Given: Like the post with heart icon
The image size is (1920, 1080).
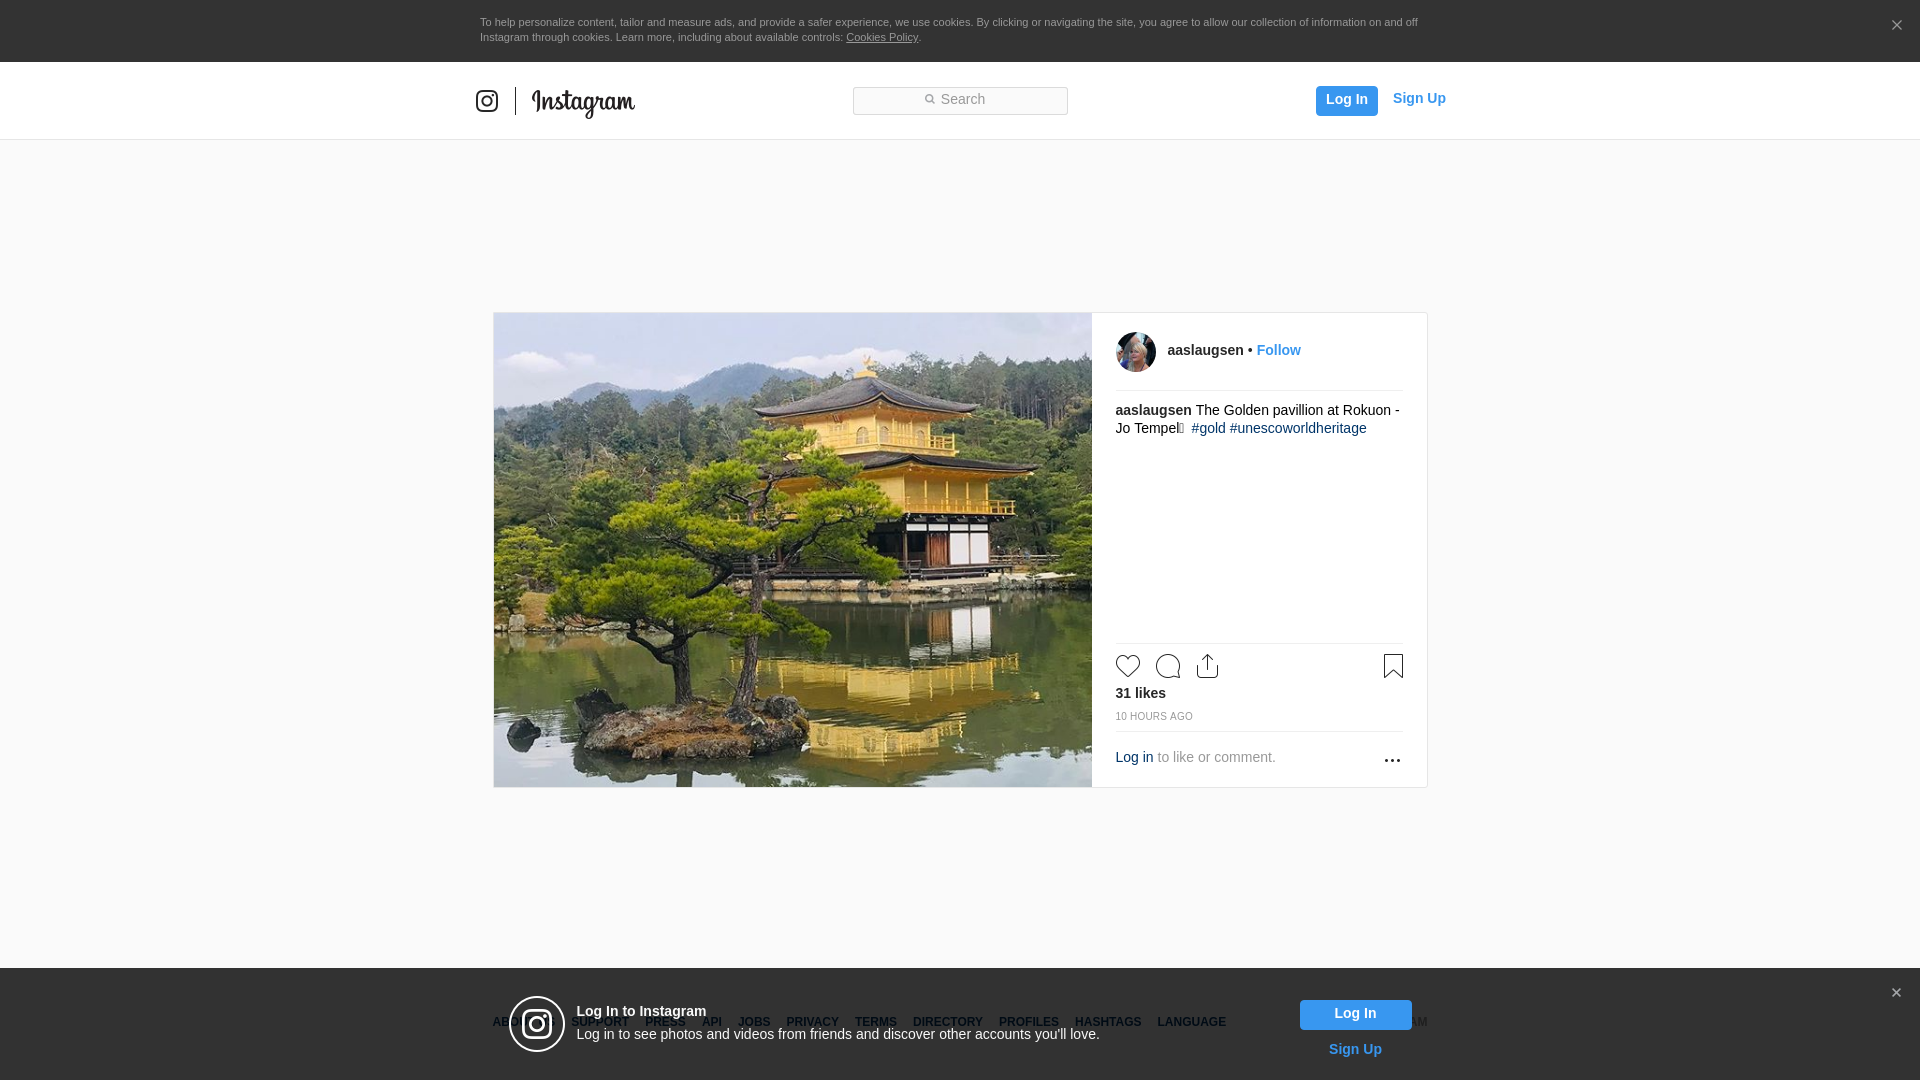Looking at the screenshot, I should tap(1128, 666).
